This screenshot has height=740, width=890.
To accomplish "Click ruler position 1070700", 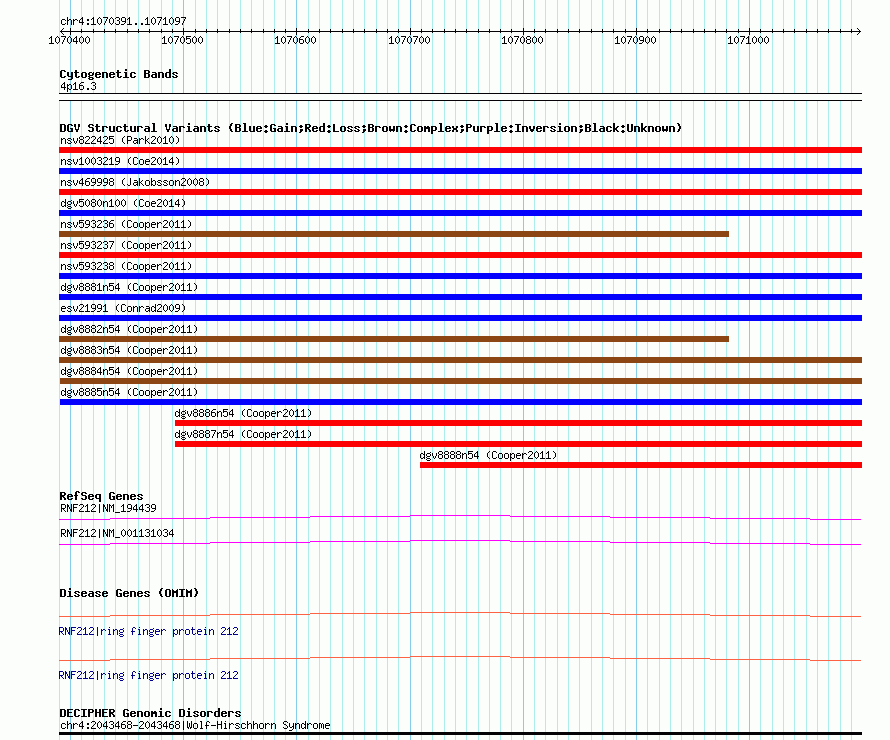I will pos(409,40).
